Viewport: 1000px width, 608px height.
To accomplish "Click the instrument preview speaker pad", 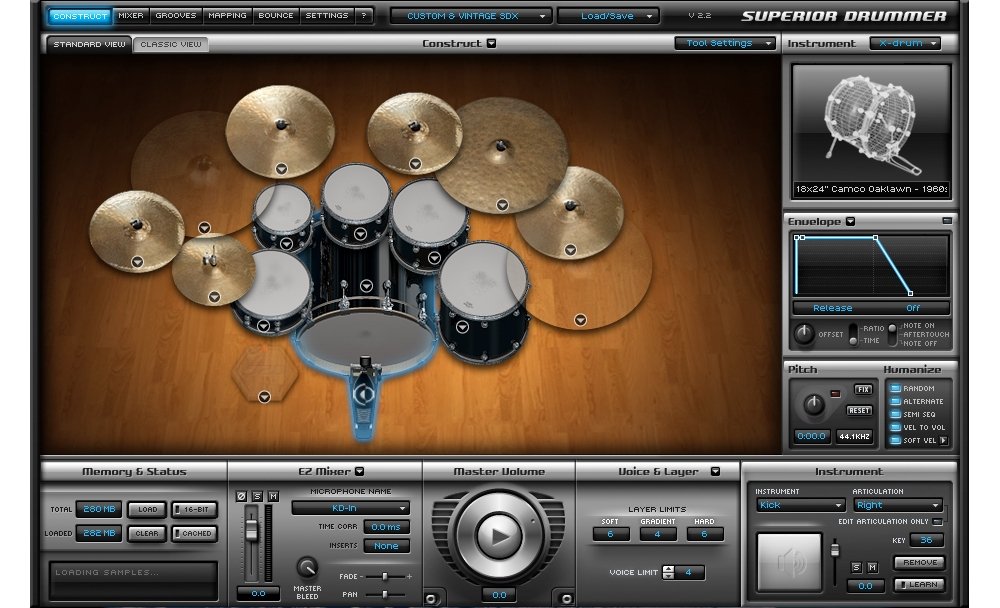I will [x=788, y=561].
